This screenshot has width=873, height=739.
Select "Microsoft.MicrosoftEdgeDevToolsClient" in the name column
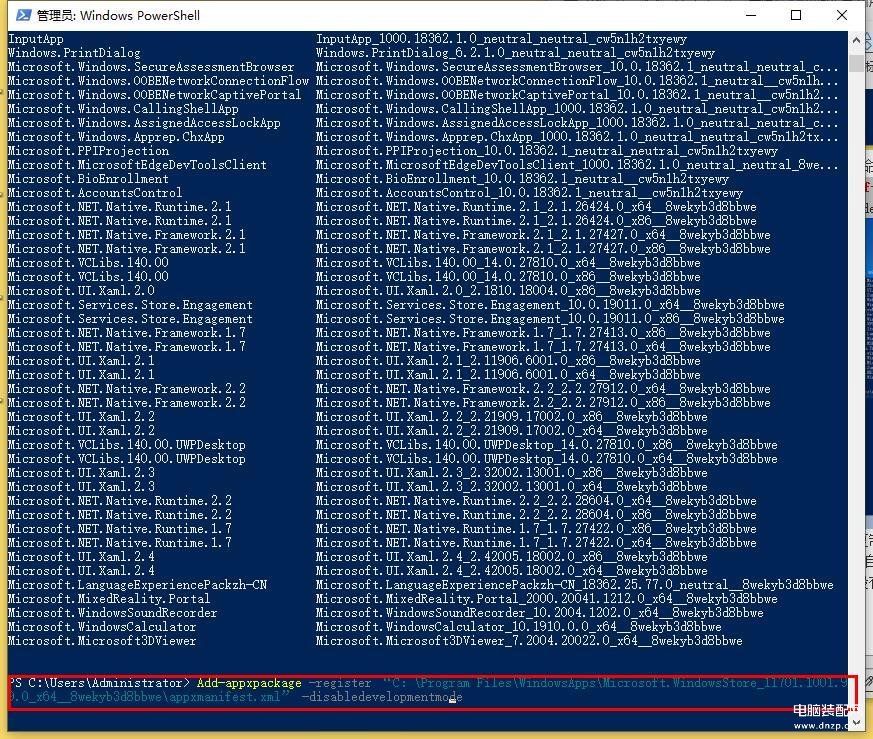click(137, 165)
